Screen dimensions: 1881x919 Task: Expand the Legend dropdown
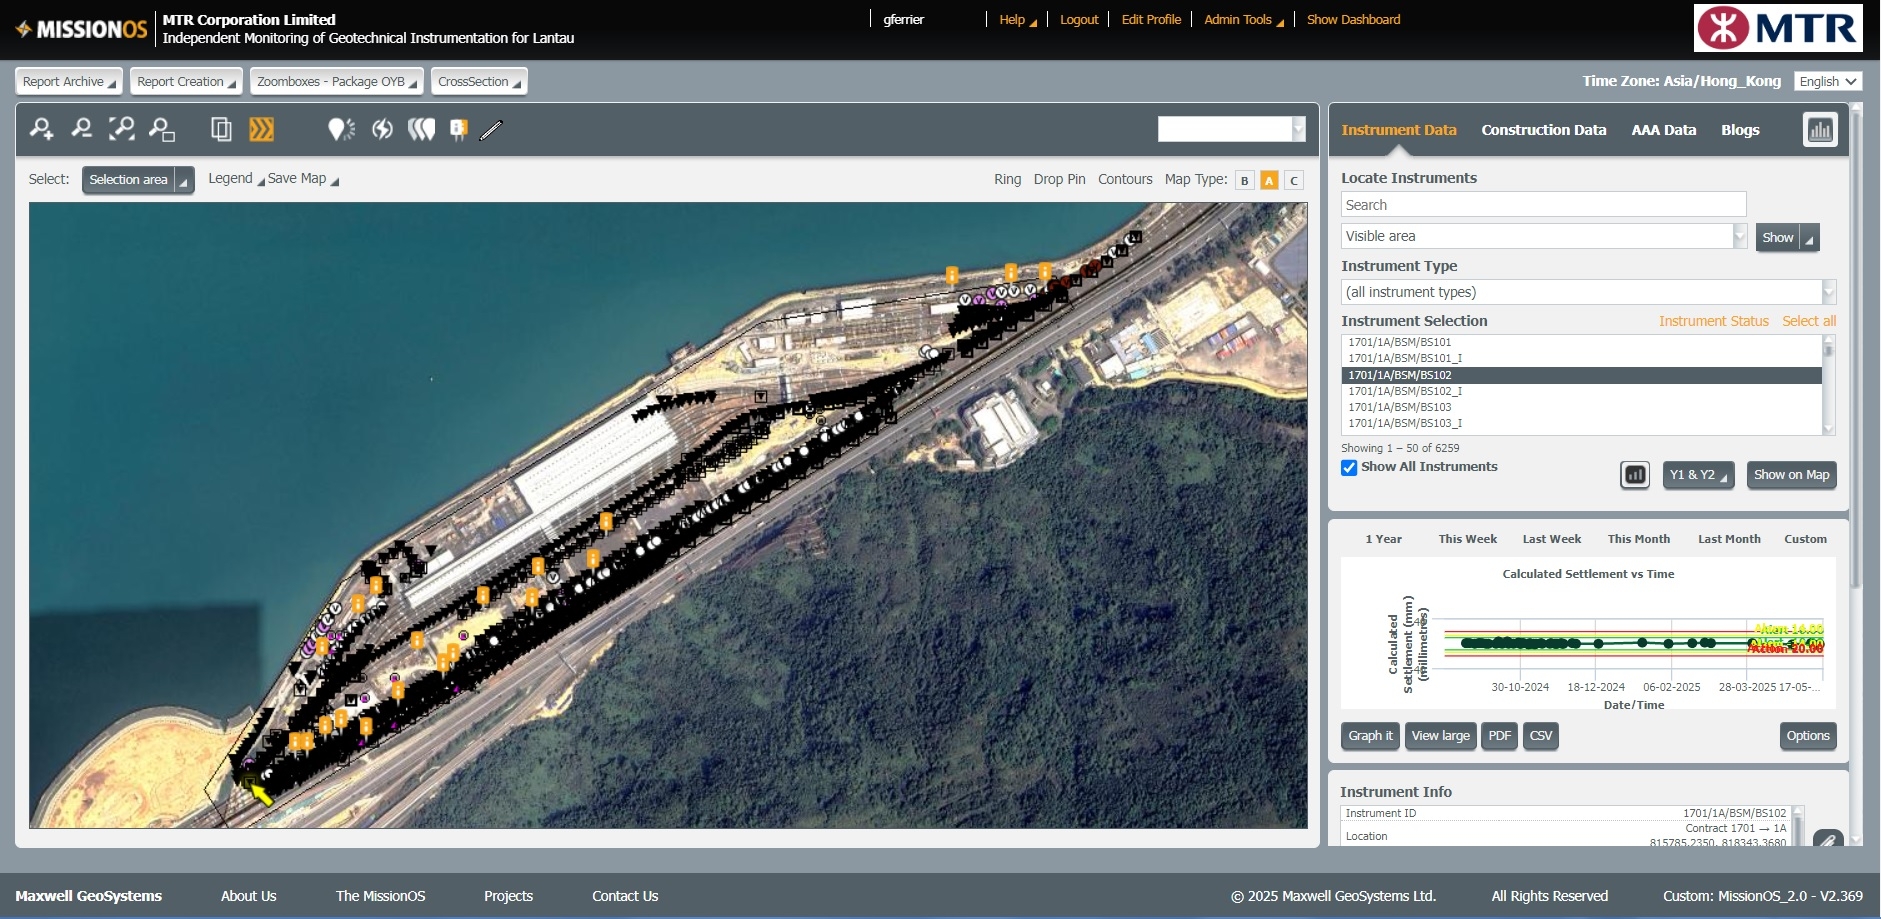[236, 179]
